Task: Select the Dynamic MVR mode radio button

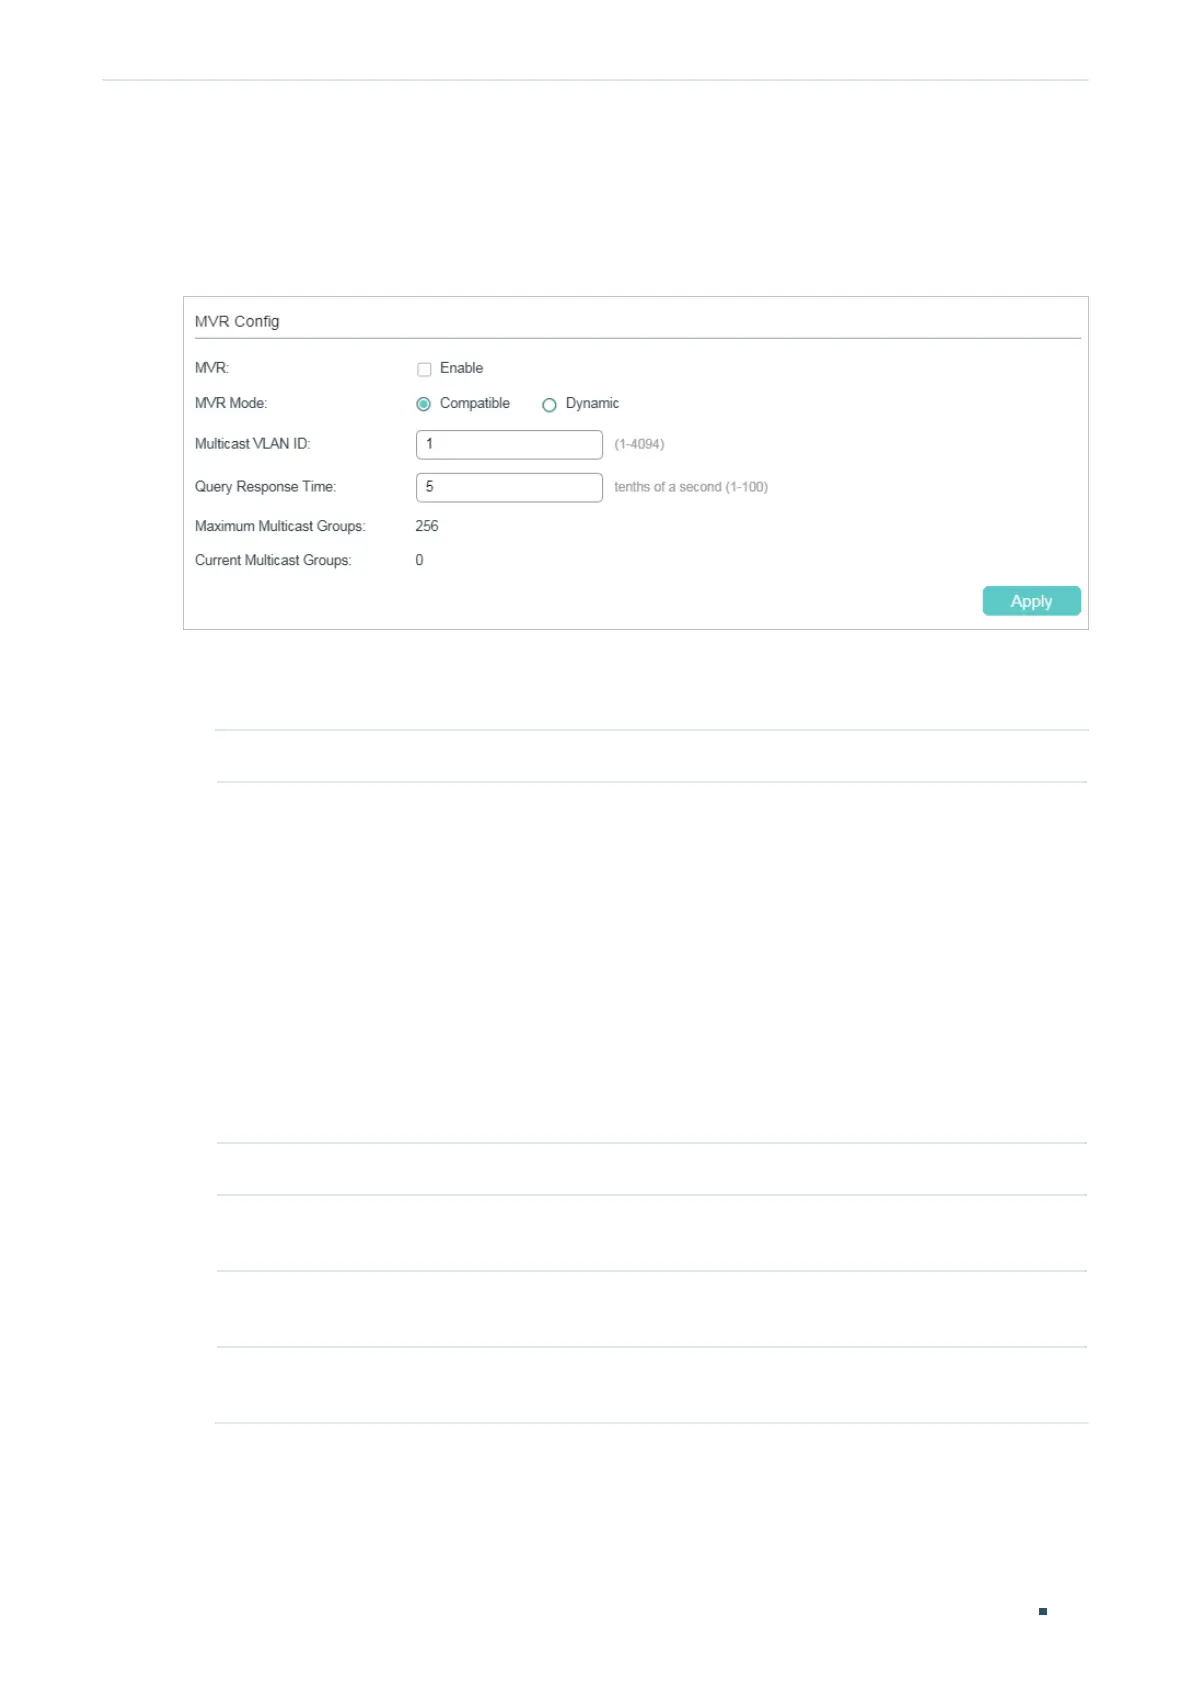Action: click(x=549, y=405)
